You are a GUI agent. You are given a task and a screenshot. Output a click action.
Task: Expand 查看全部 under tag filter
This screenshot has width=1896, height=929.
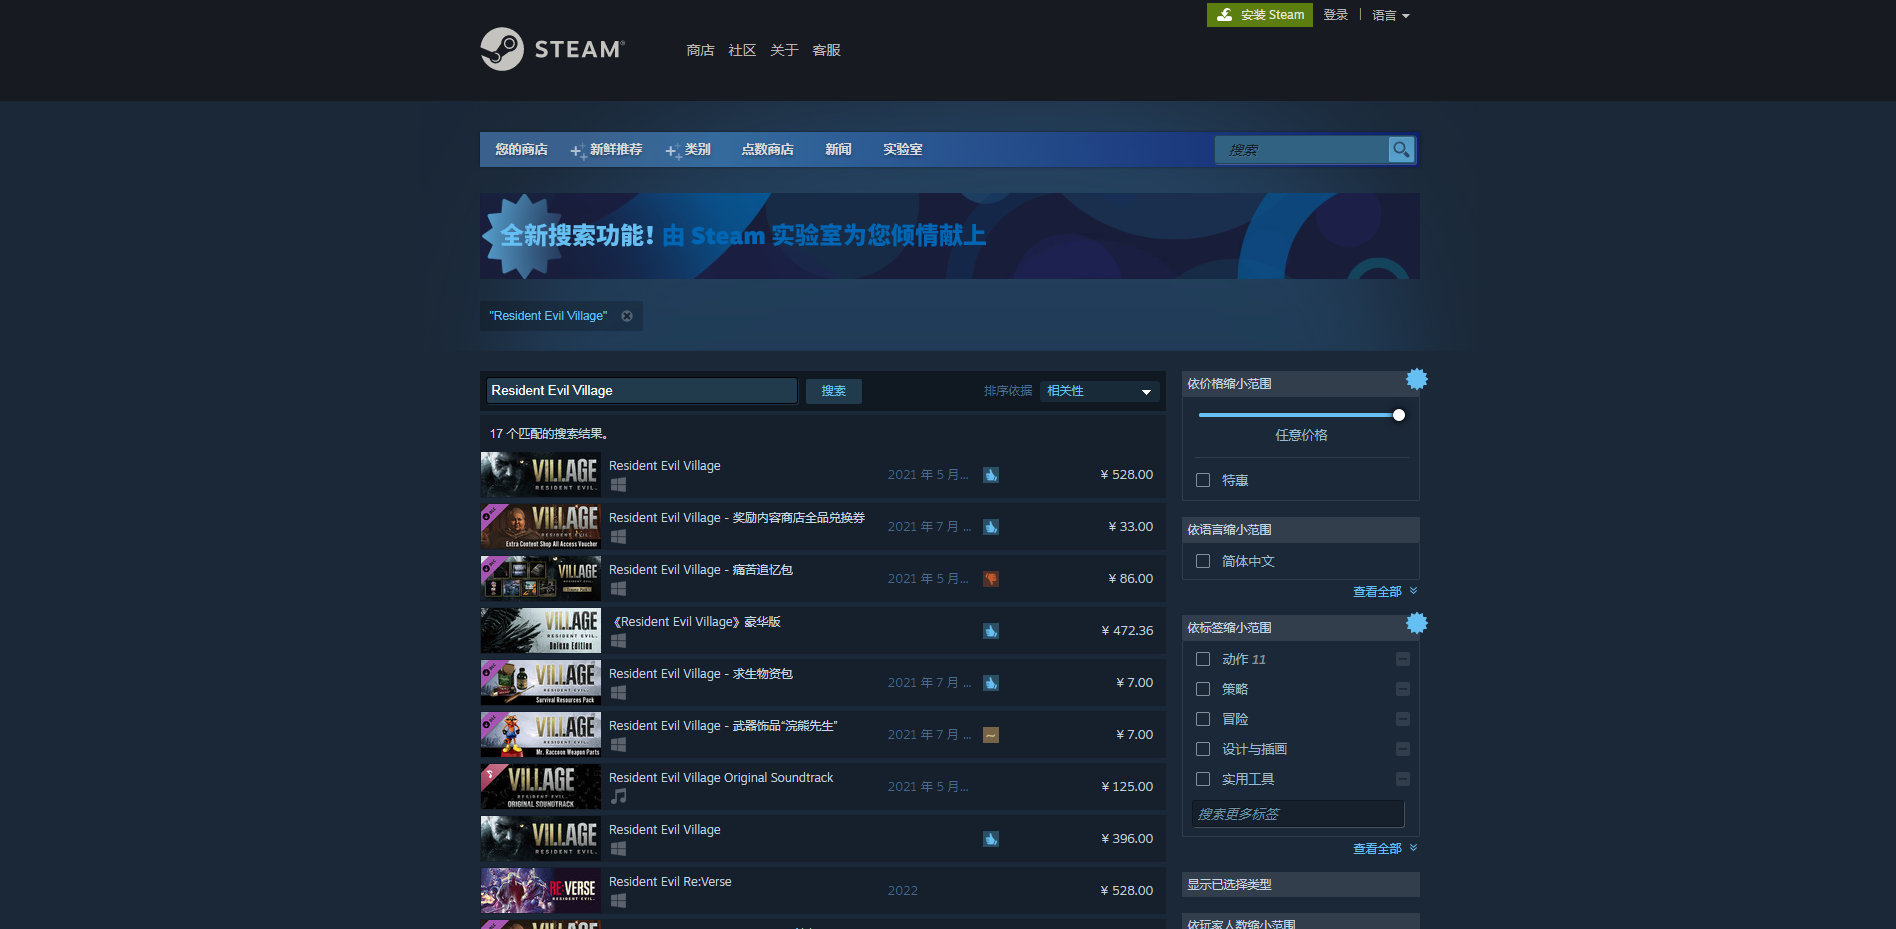point(1385,849)
